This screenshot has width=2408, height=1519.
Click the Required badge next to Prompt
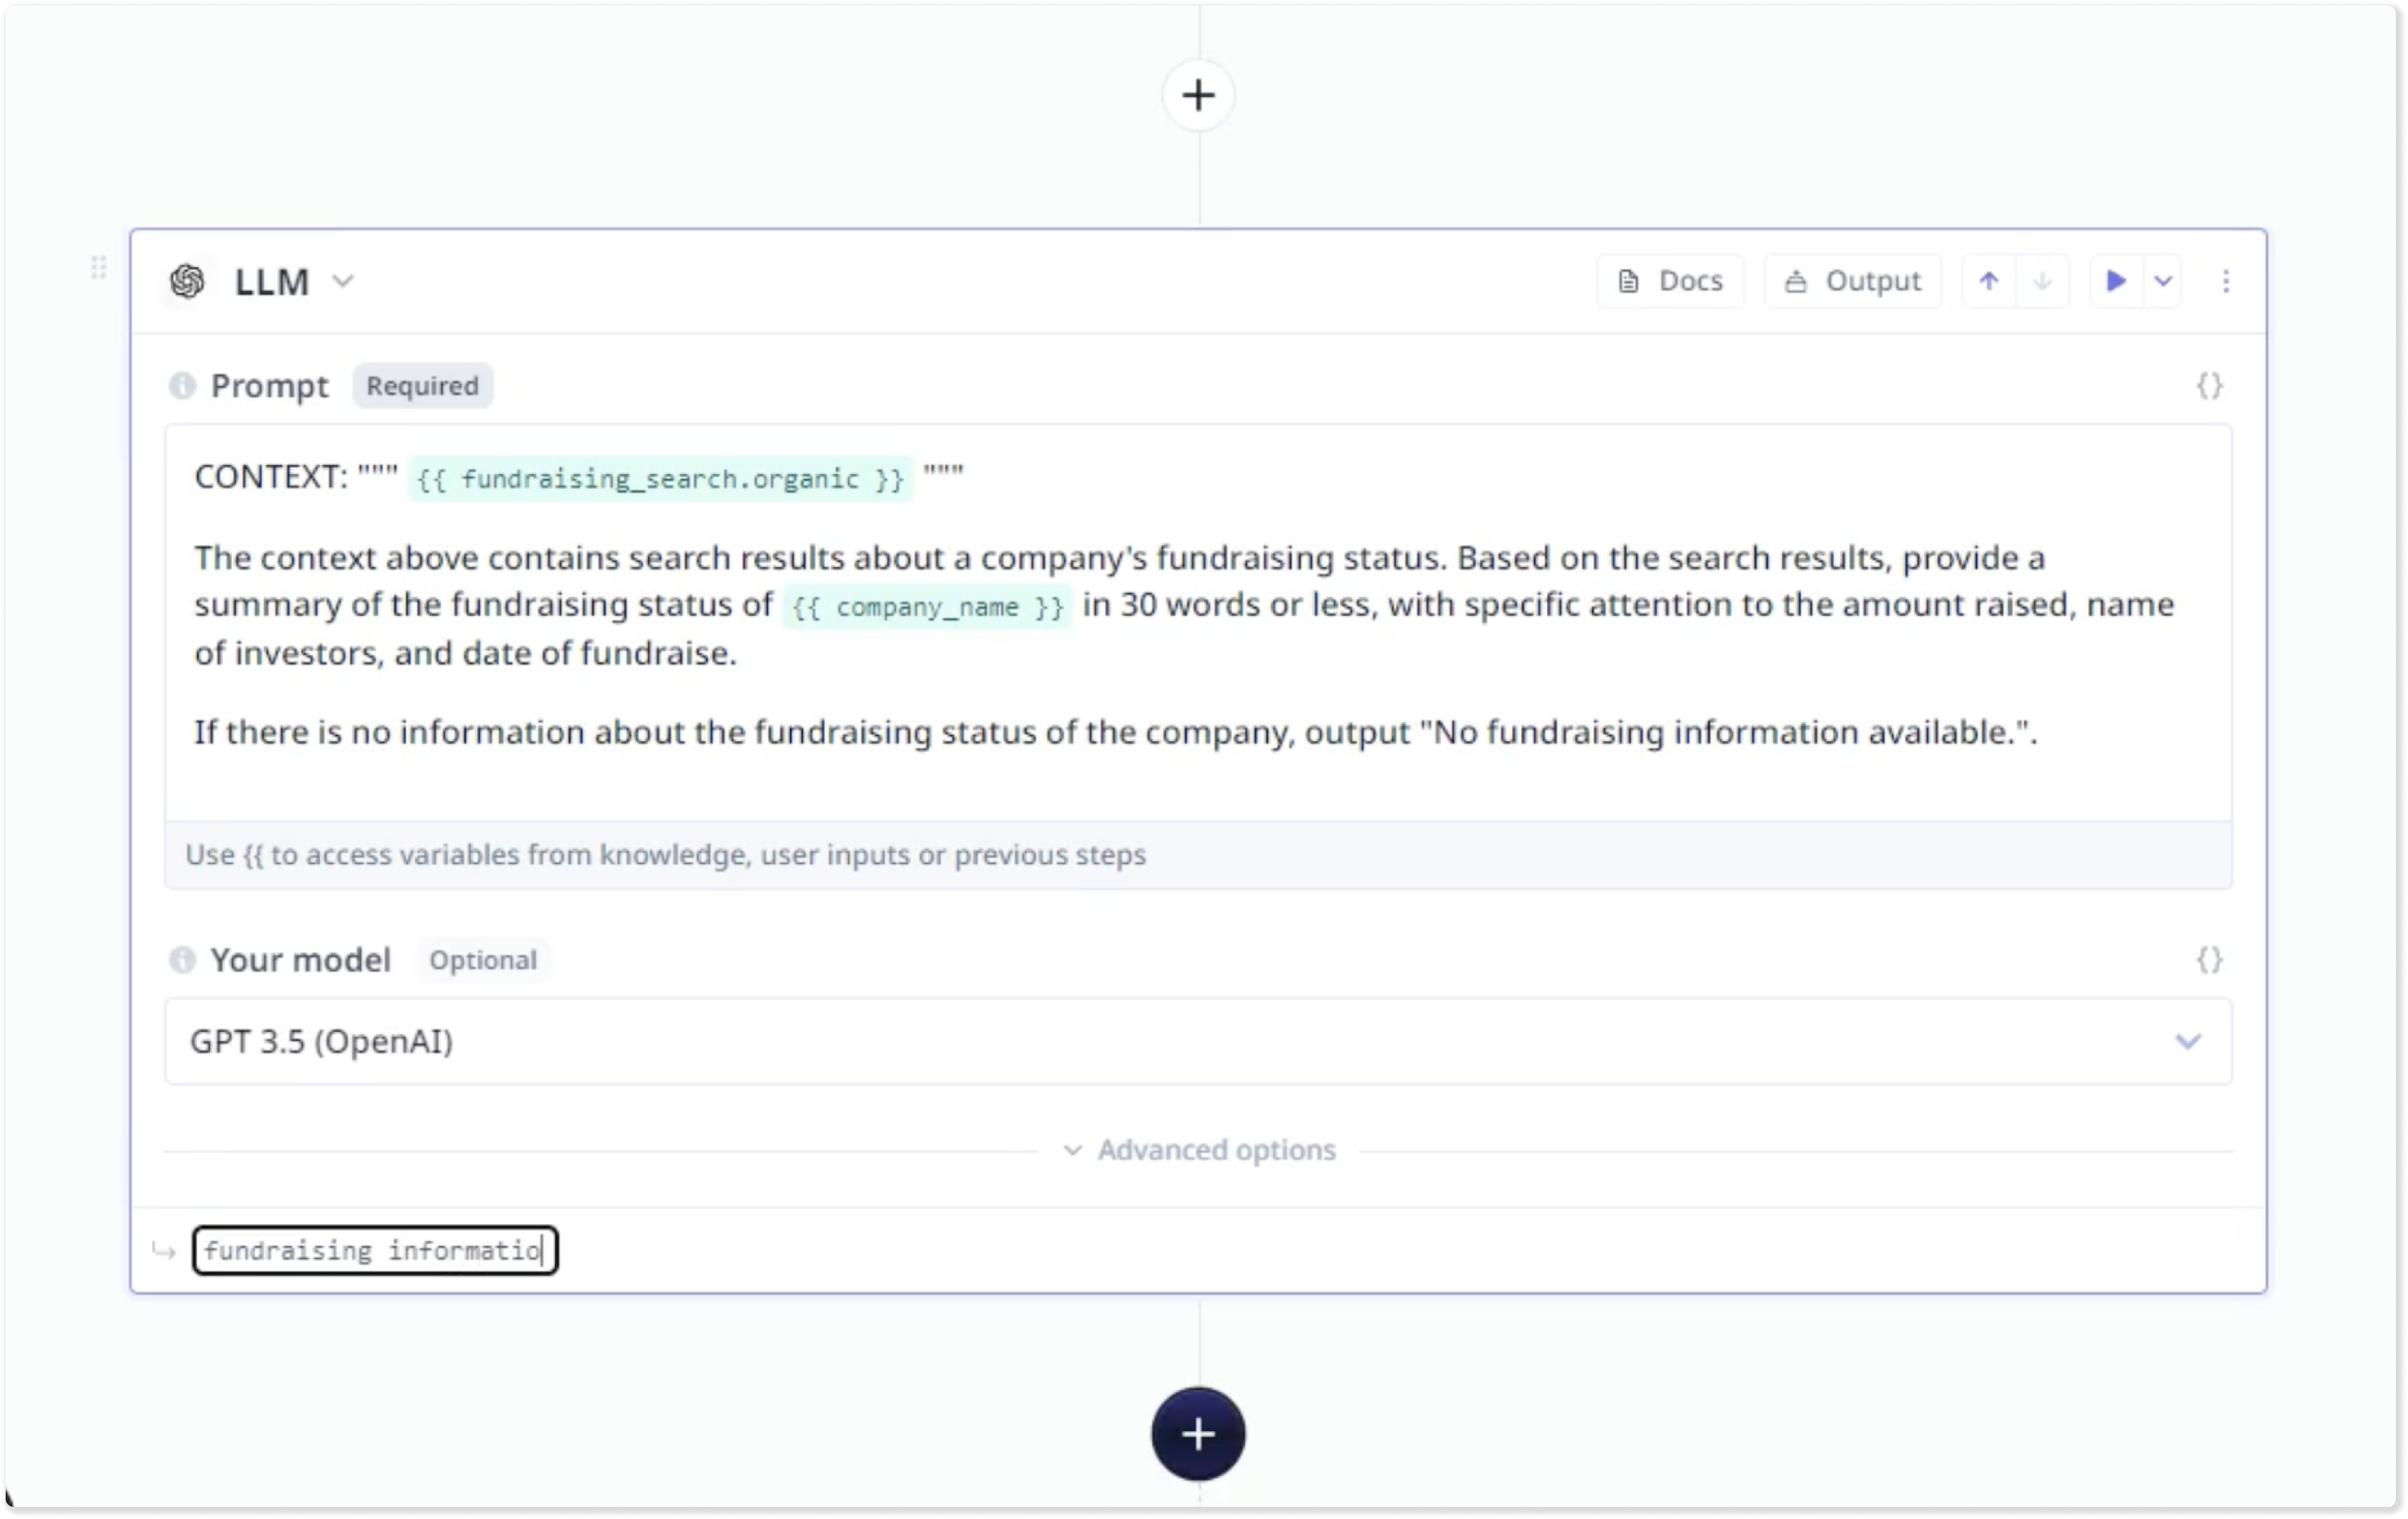click(422, 386)
